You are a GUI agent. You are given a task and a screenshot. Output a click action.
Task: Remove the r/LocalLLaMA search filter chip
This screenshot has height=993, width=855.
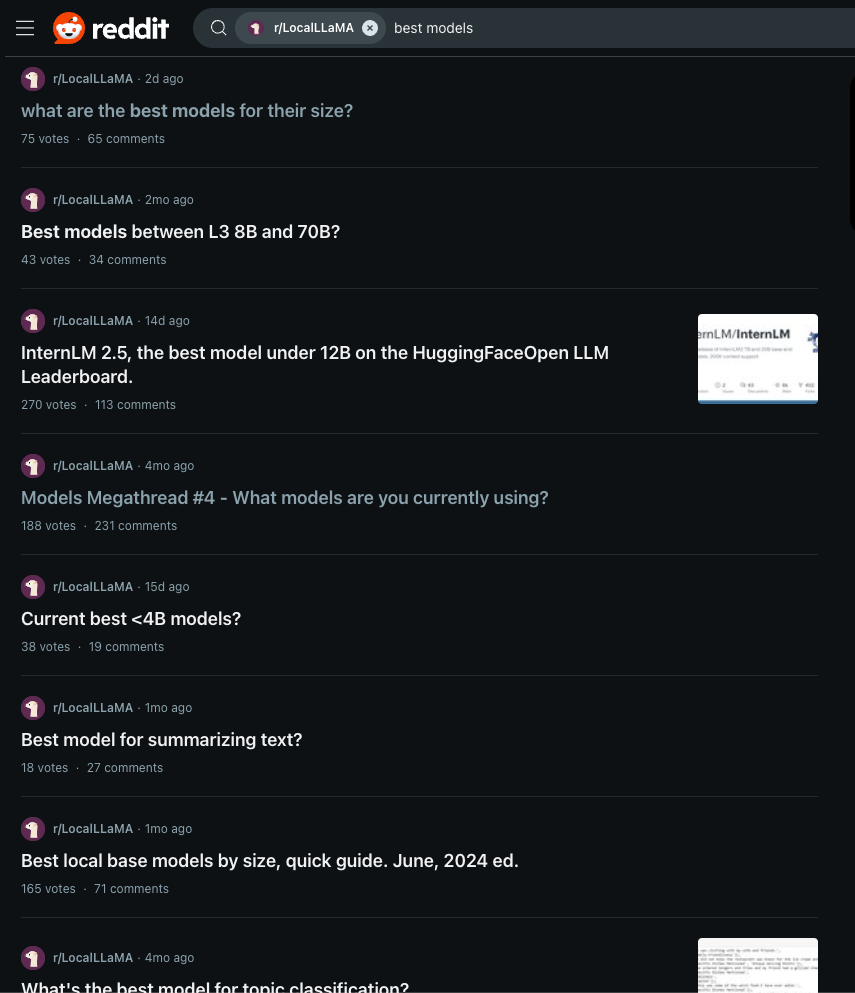pos(370,28)
